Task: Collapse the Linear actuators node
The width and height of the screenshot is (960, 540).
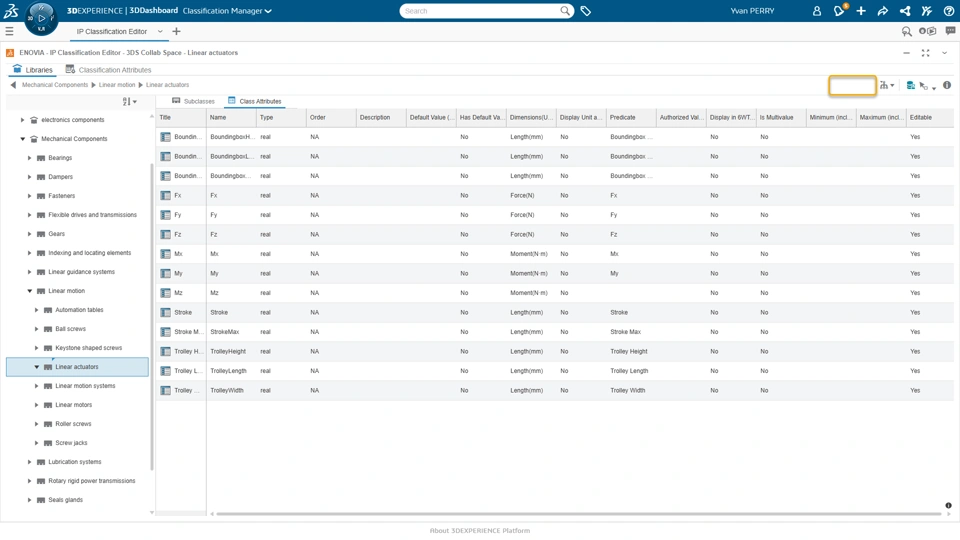Action: coord(36,367)
